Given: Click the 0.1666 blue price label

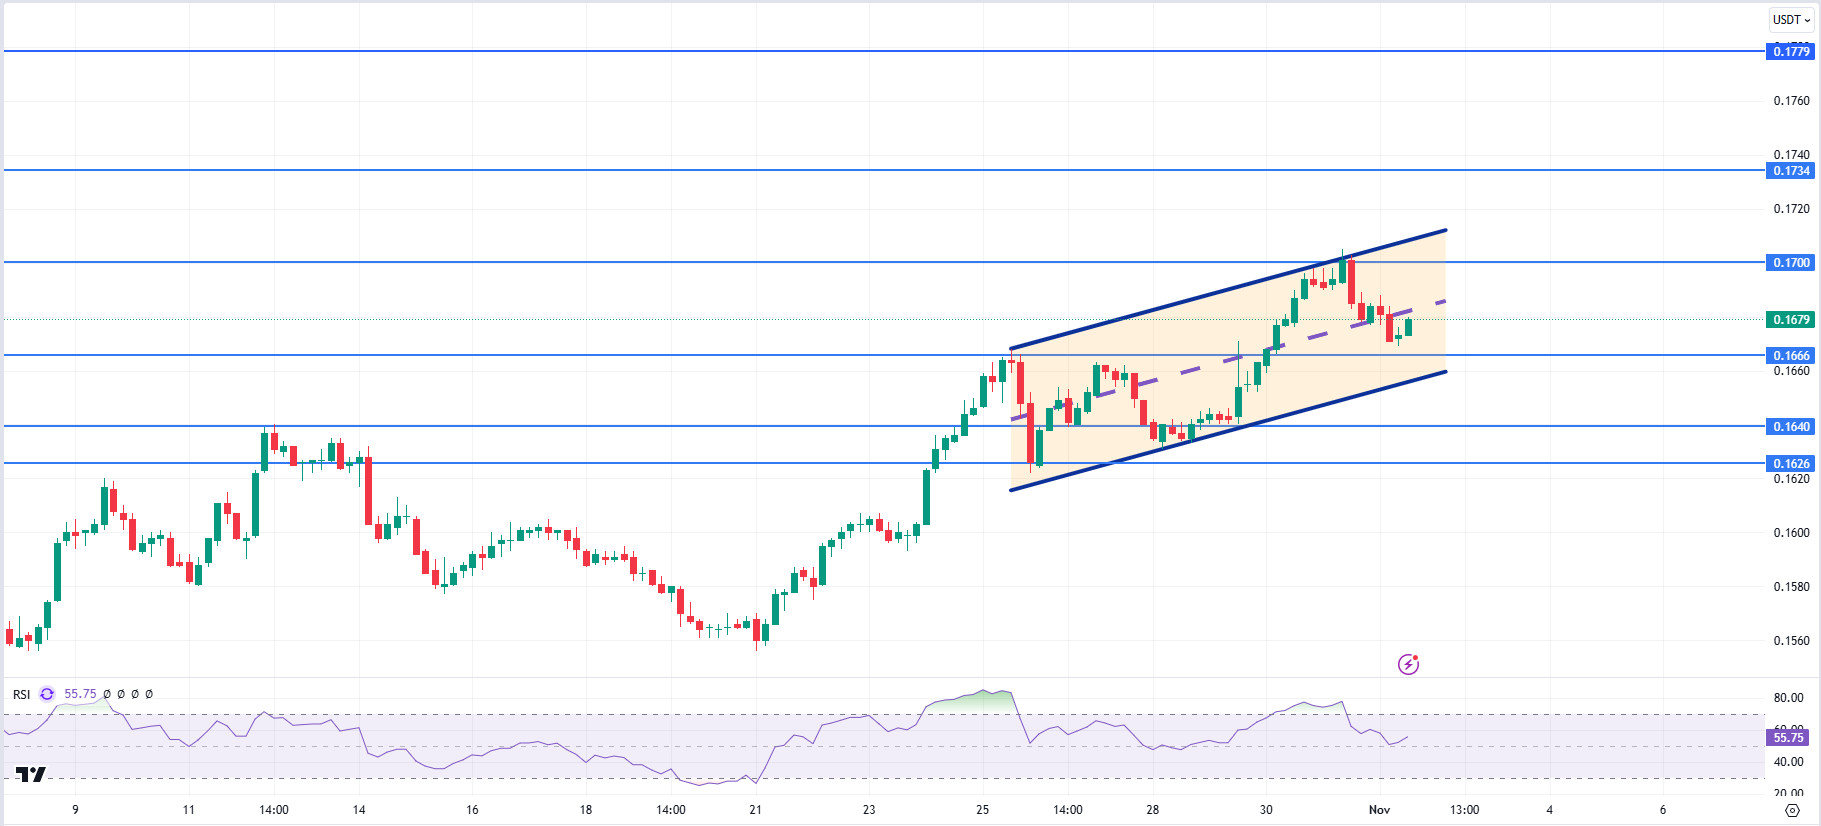Looking at the screenshot, I should pos(1790,356).
